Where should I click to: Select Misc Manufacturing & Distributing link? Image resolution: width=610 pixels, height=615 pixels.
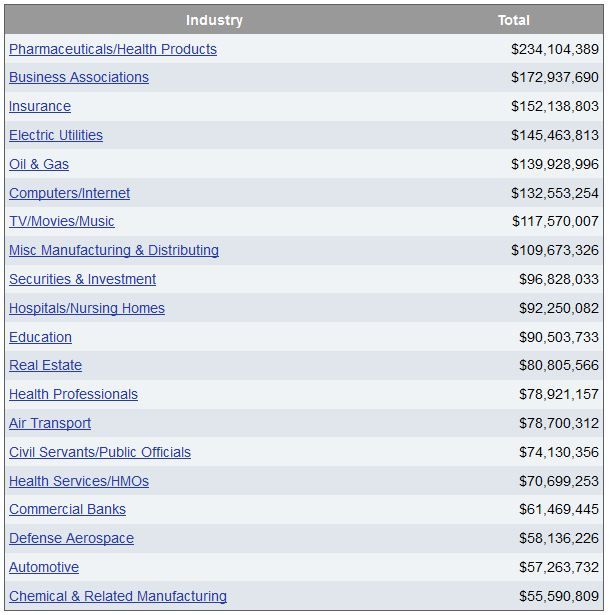coord(114,250)
